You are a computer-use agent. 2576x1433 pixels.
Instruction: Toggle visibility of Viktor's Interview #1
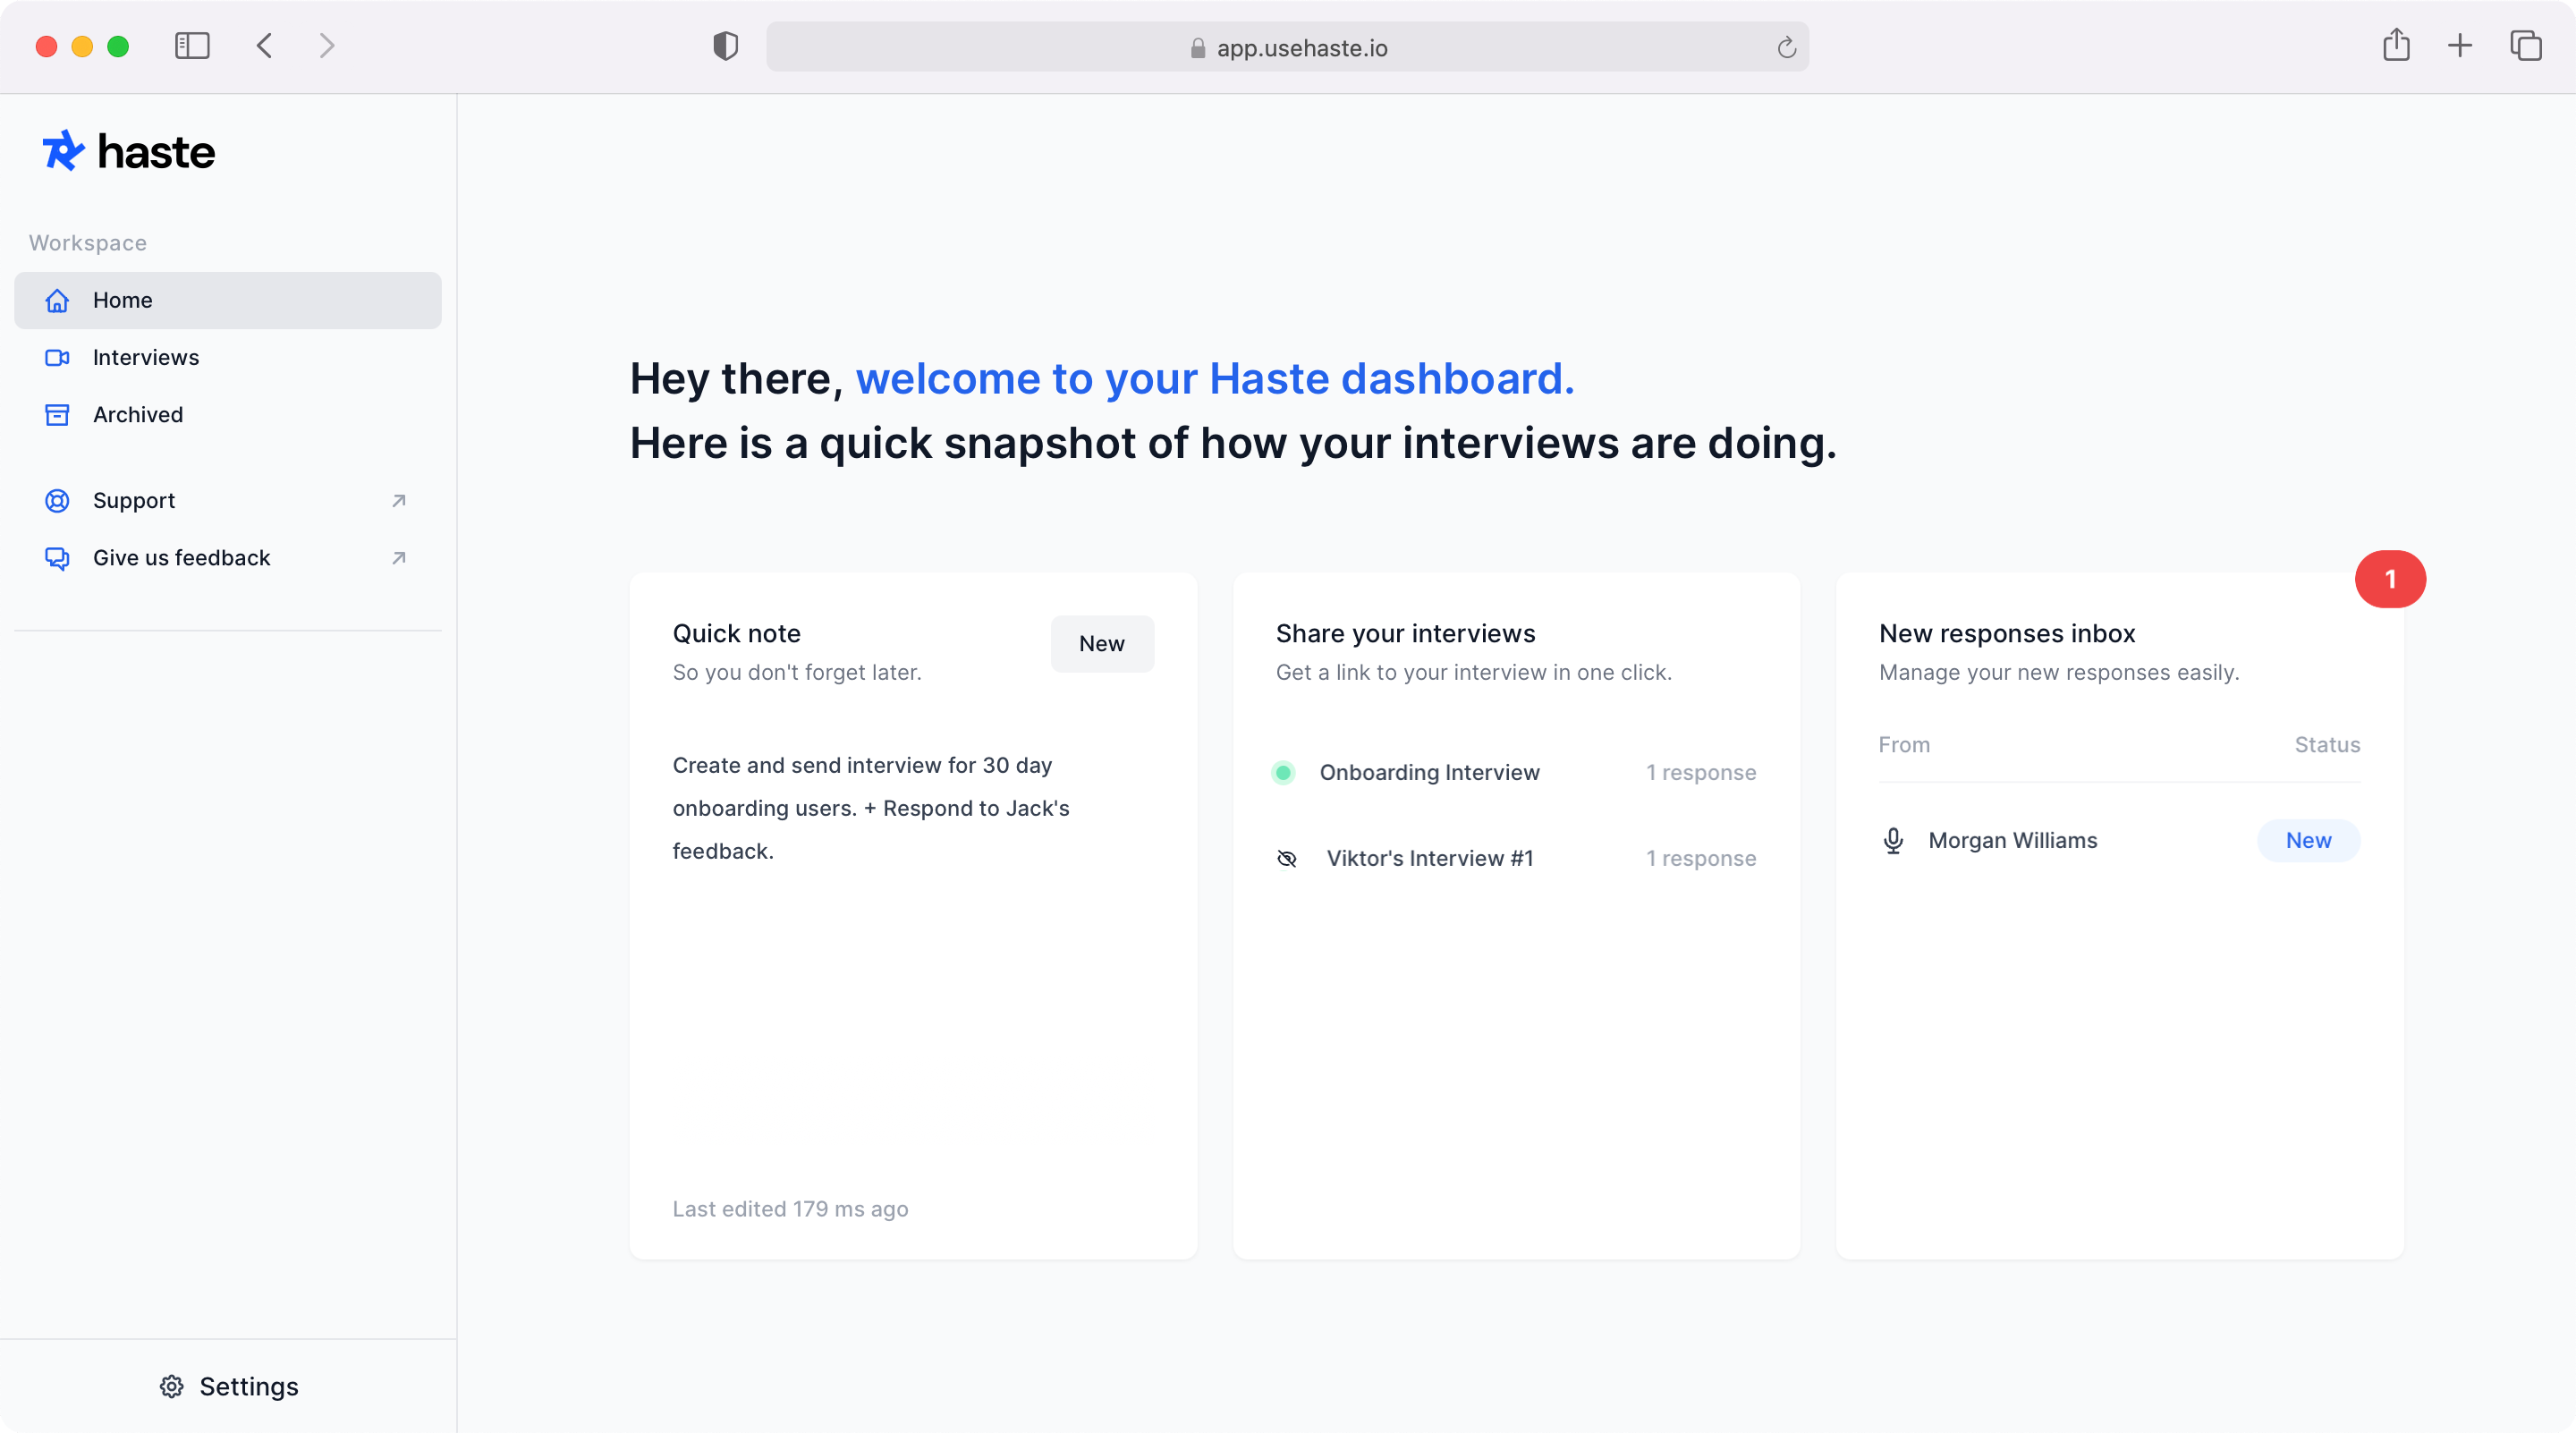tap(1287, 858)
